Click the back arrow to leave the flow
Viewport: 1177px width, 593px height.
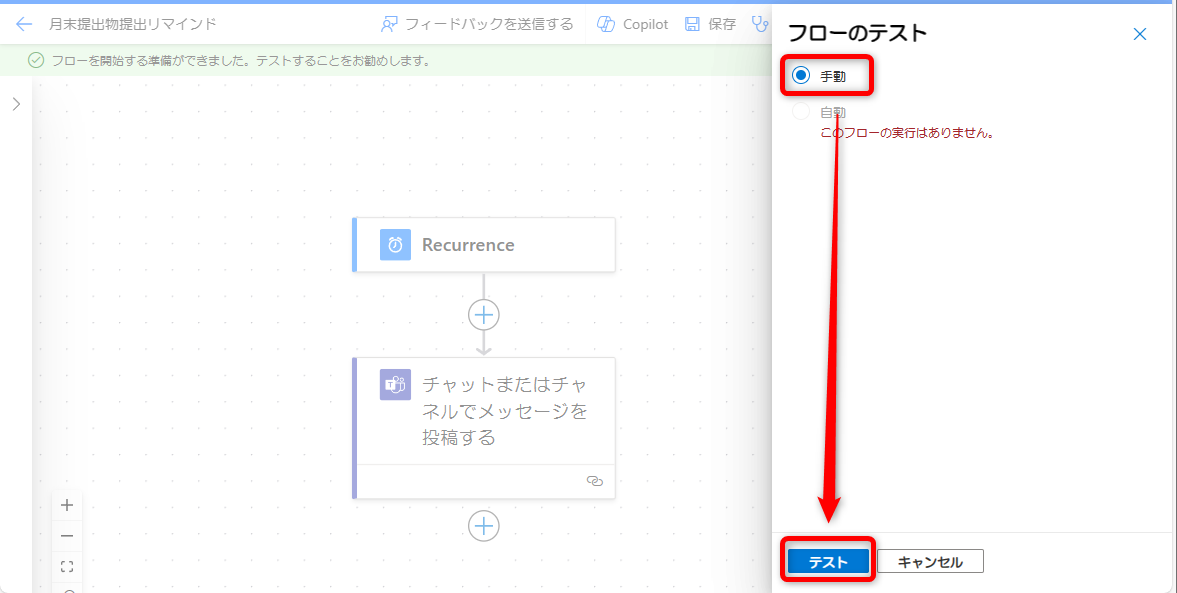[x=24, y=24]
